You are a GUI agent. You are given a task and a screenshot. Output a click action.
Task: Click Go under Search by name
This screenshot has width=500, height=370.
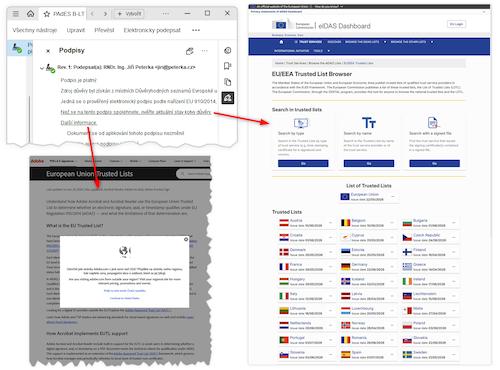(x=369, y=163)
